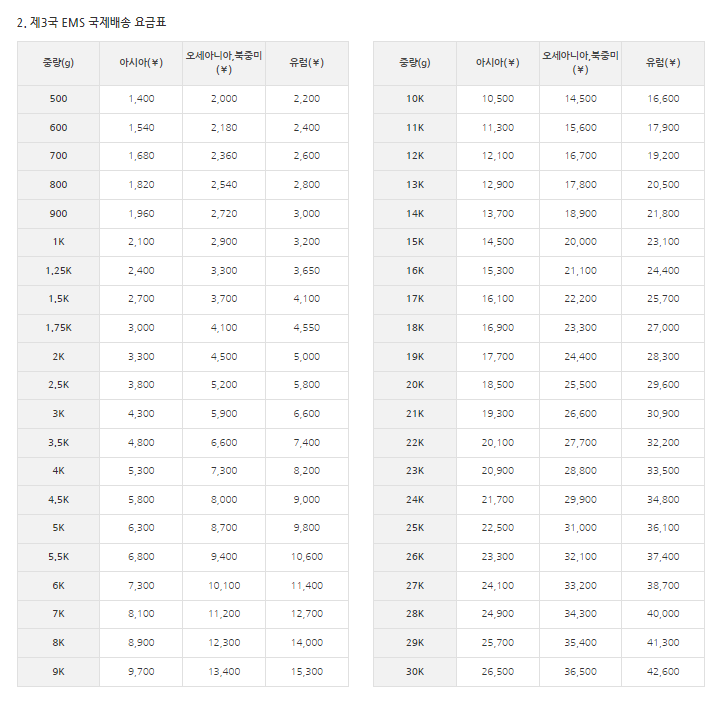
Task: Click the 36,500 price in 30K row
Action: point(580,672)
